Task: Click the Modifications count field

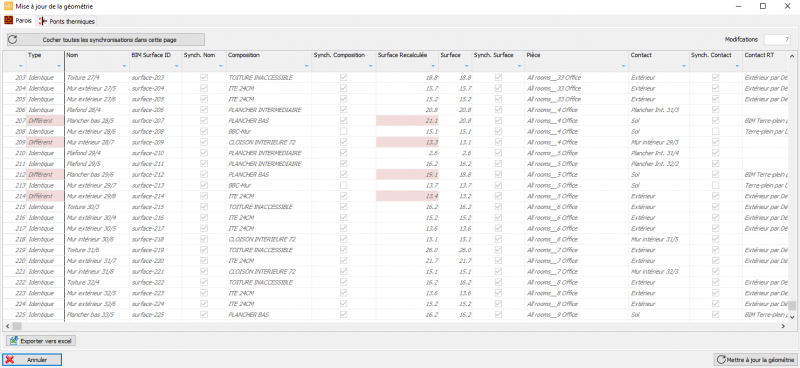Action: pyautogui.click(x=777, y=39)
